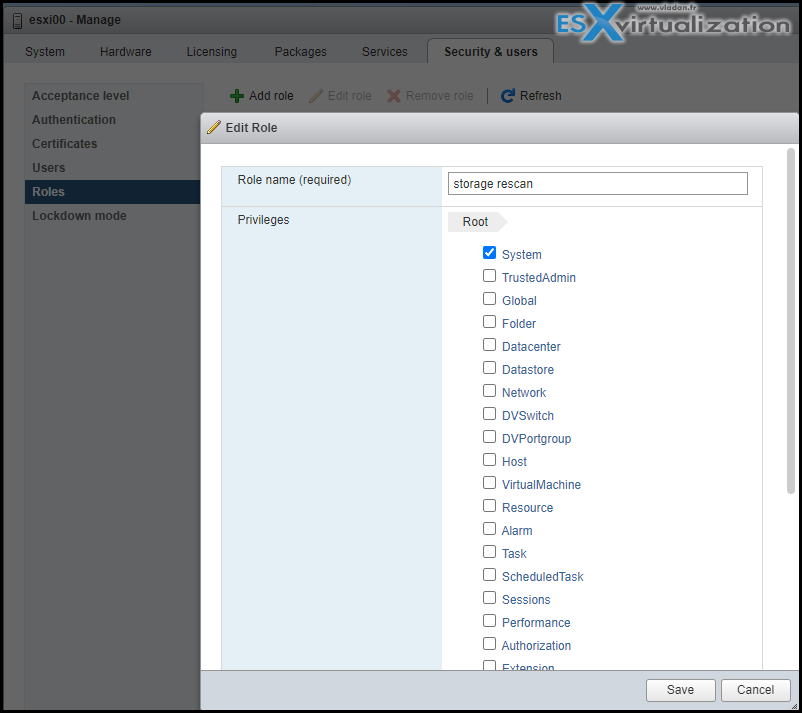Open the Network privilege group link

(x=524, y=393)
